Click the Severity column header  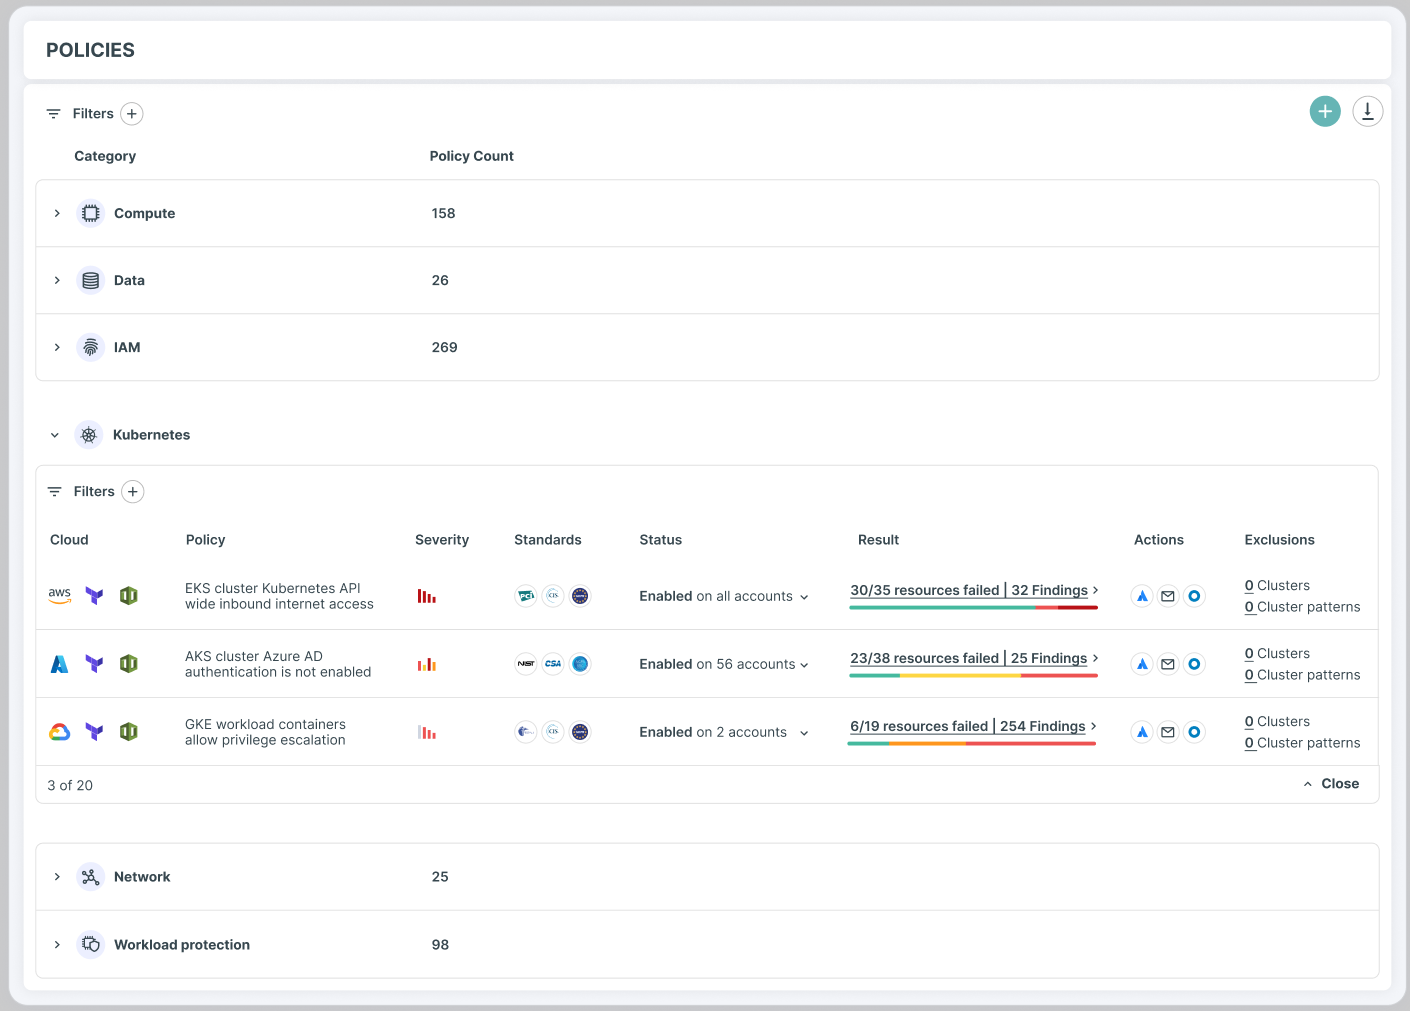point(442,540)
